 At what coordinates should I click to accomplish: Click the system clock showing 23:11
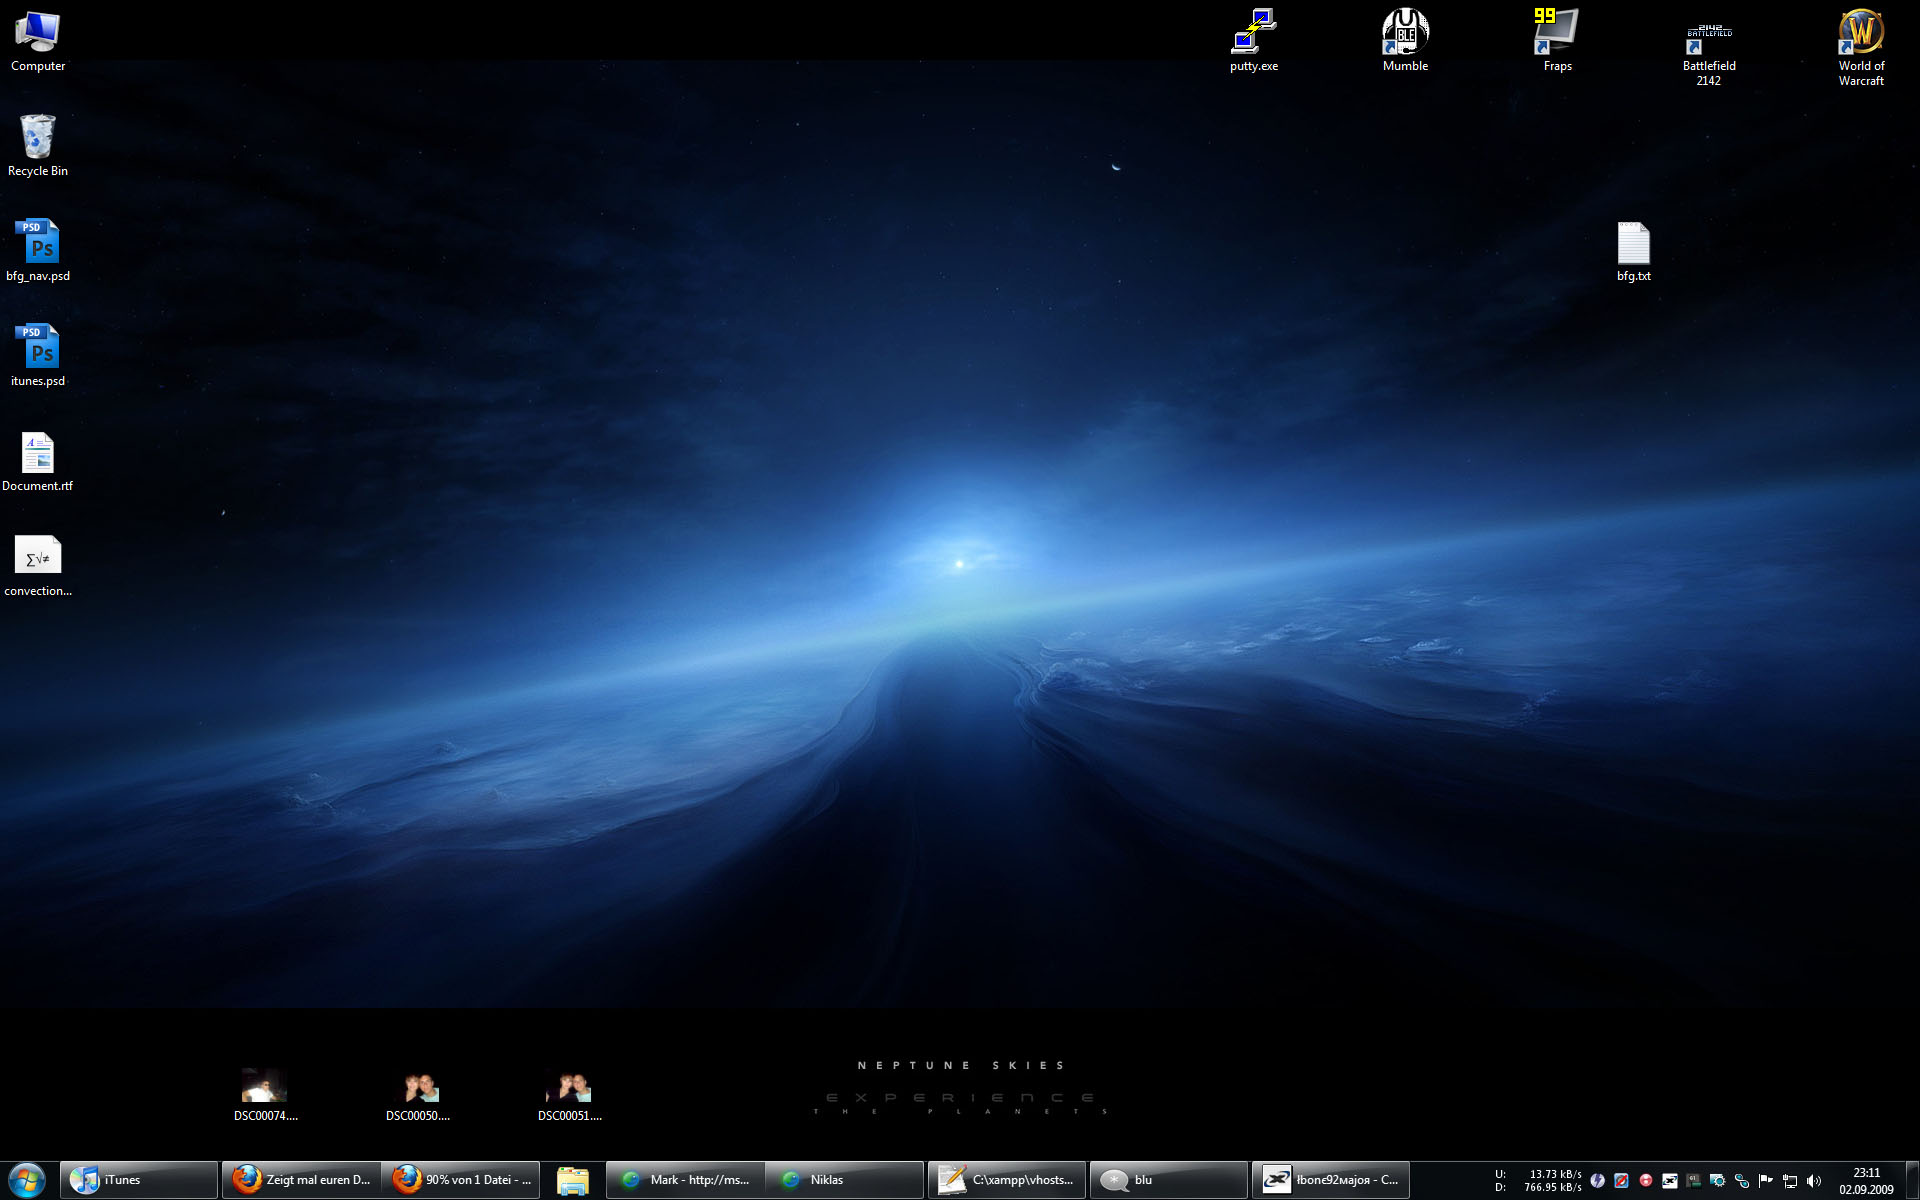coord(1866,1181)
